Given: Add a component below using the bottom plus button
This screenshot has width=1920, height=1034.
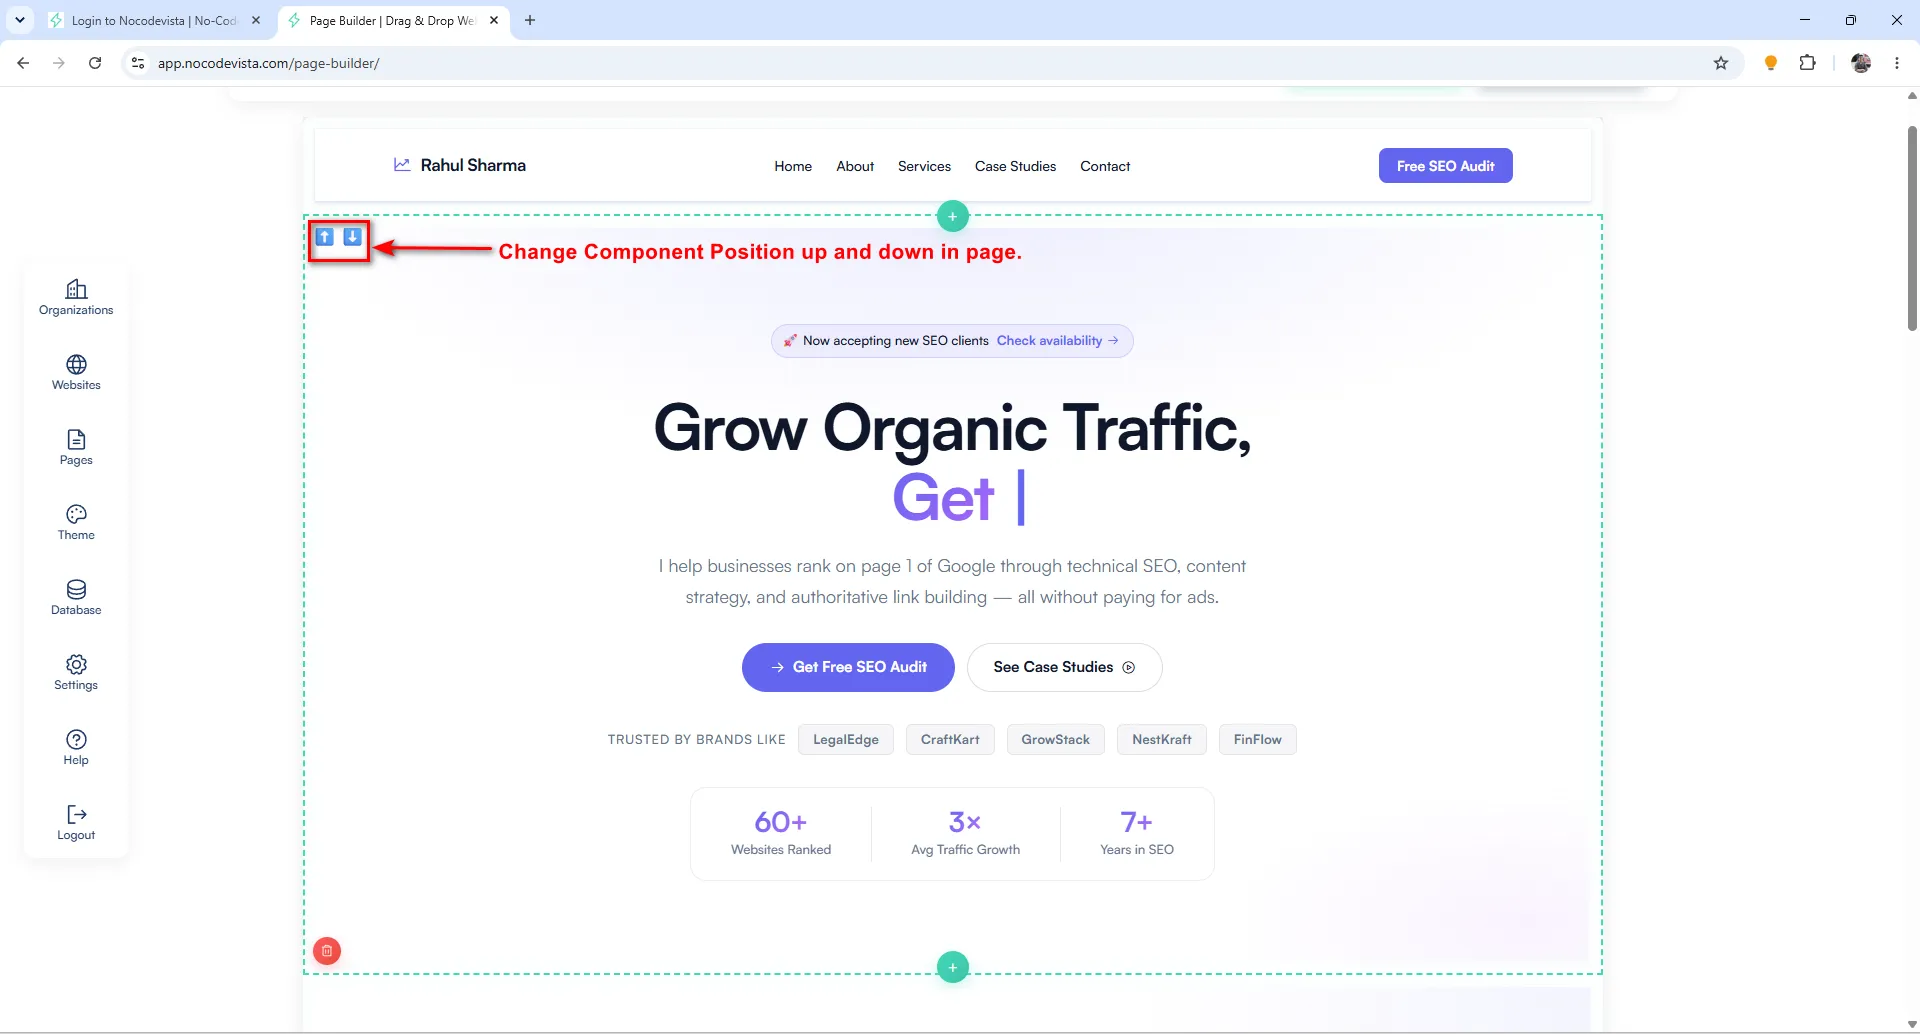Looking at the screenshot, I should [x=953, y=967].
